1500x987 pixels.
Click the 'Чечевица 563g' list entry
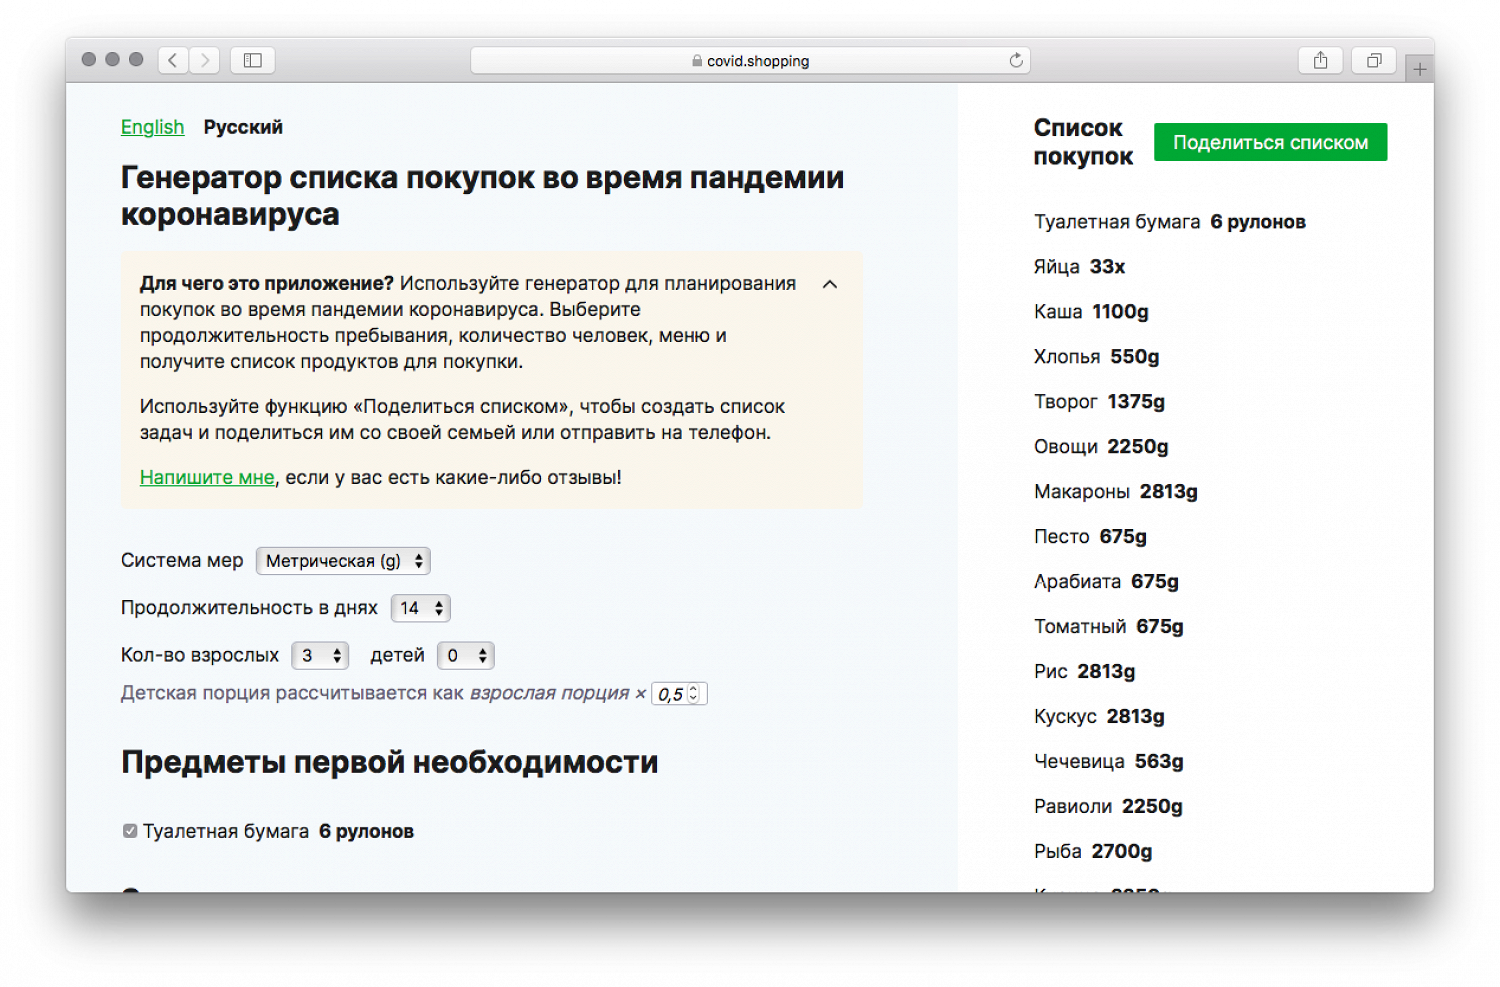[1108, 761]
